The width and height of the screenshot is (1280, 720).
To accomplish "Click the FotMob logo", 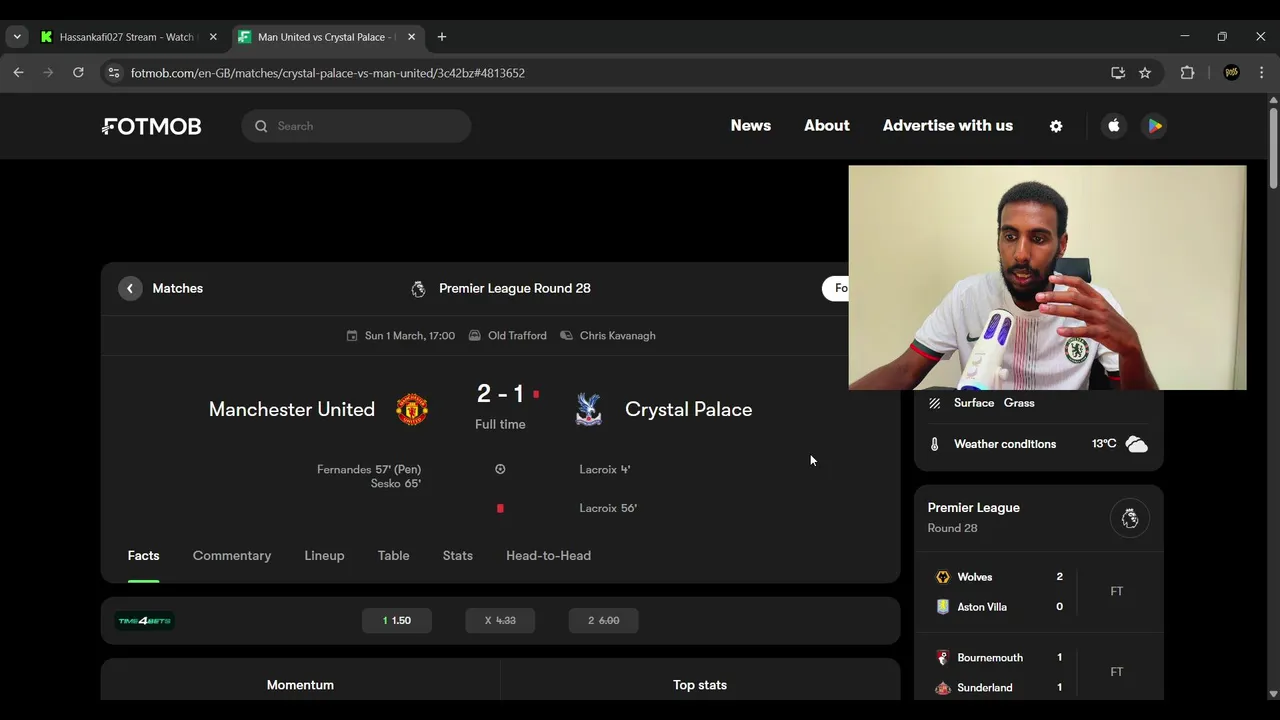I will coord(152,126).
